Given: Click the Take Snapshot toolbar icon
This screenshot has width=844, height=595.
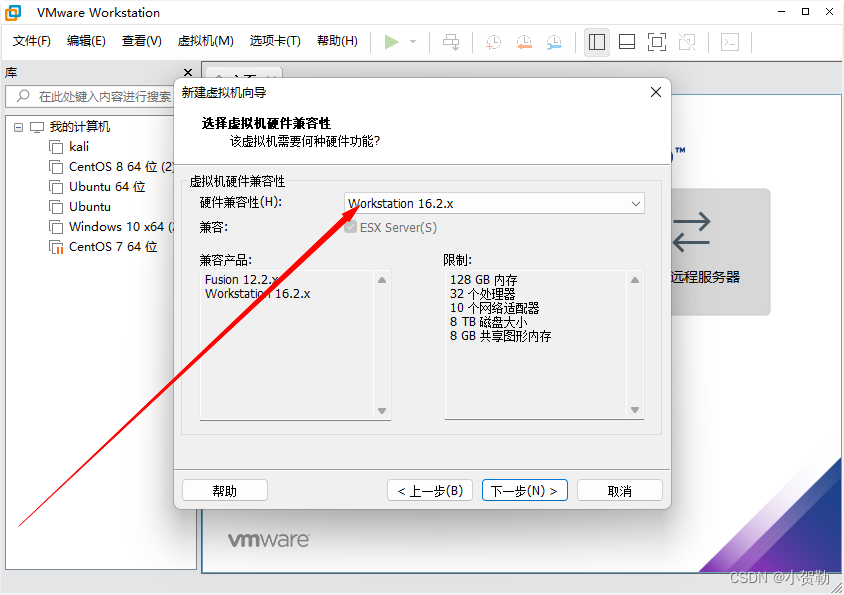Looking at the screenshot, I should click(493, 41).
